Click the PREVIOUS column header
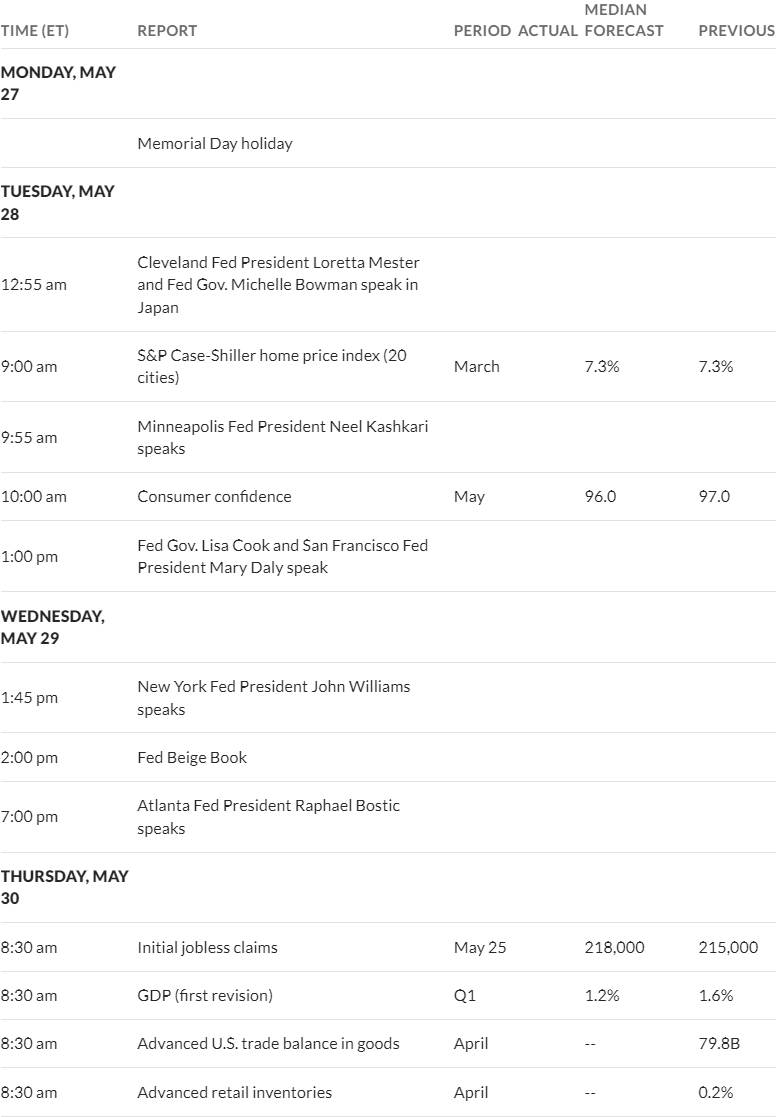 pyautogui.click(x=736, y=31)
